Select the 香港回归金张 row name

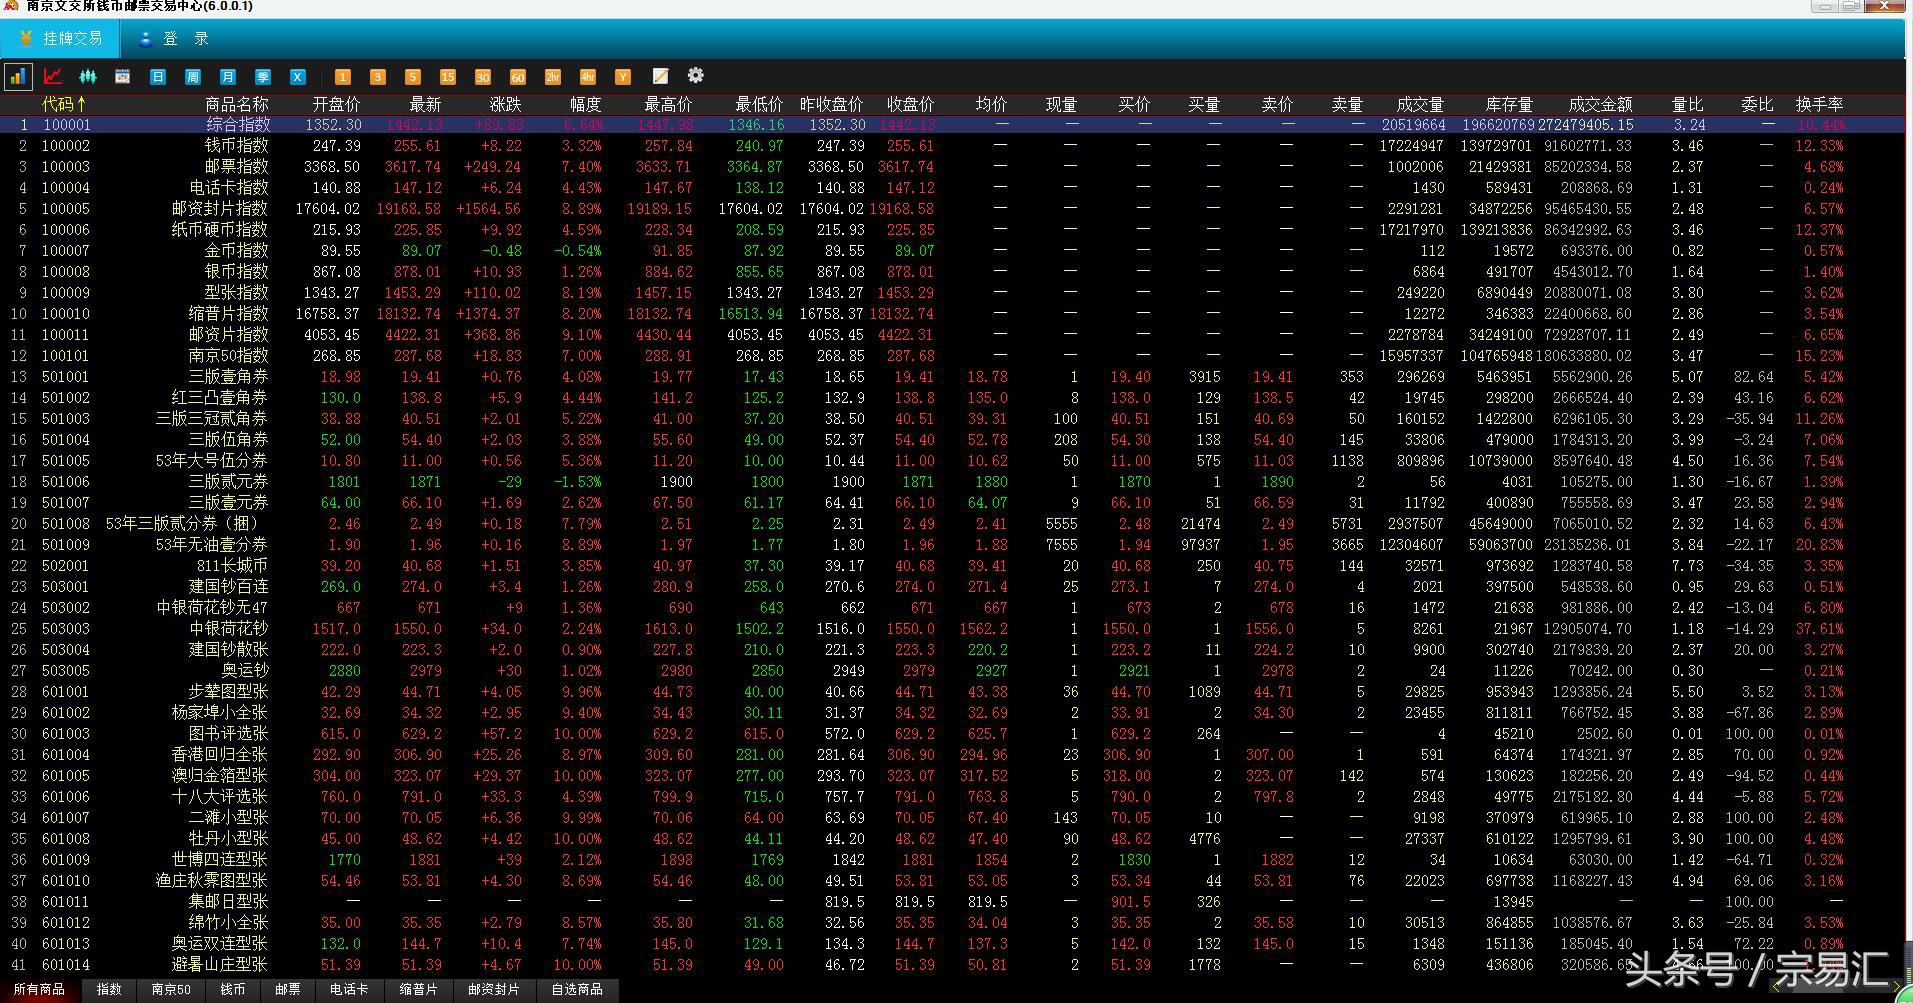coord(220,755)
